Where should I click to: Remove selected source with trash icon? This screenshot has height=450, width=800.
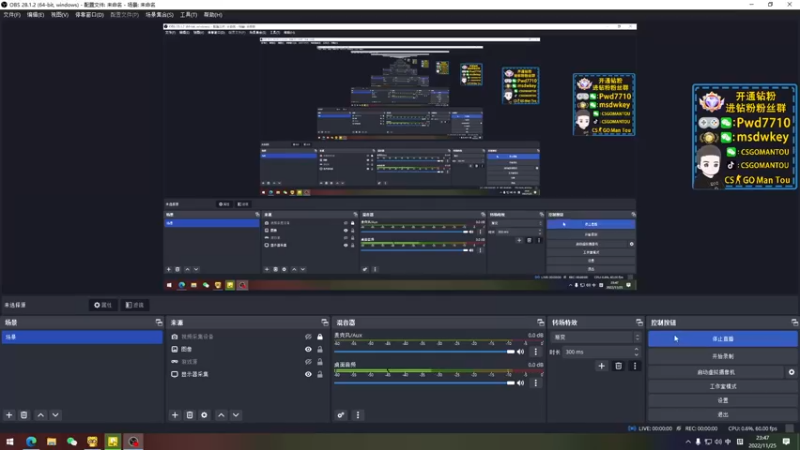pos(190,415)
